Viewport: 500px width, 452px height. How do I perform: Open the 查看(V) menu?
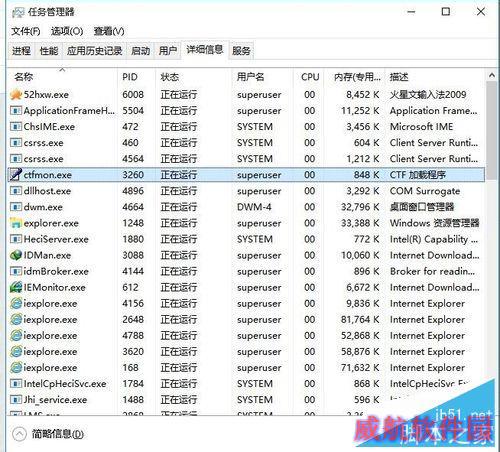(109, 31)
